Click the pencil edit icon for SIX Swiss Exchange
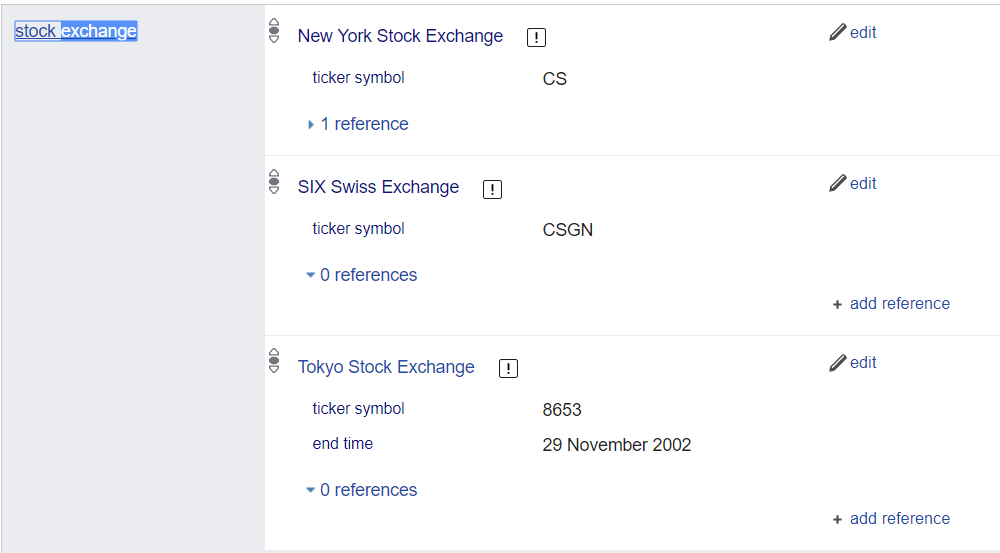This screenshot has height=553, width=1000. point(838,183)
